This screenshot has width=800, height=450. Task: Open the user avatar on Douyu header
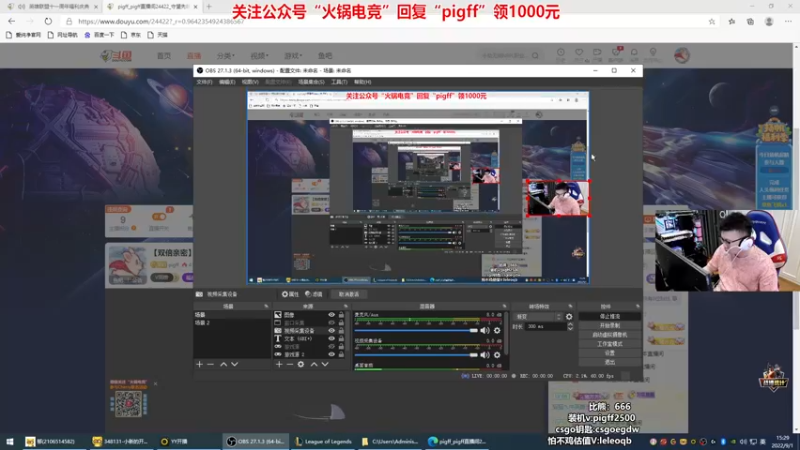(x=682, y=55)
